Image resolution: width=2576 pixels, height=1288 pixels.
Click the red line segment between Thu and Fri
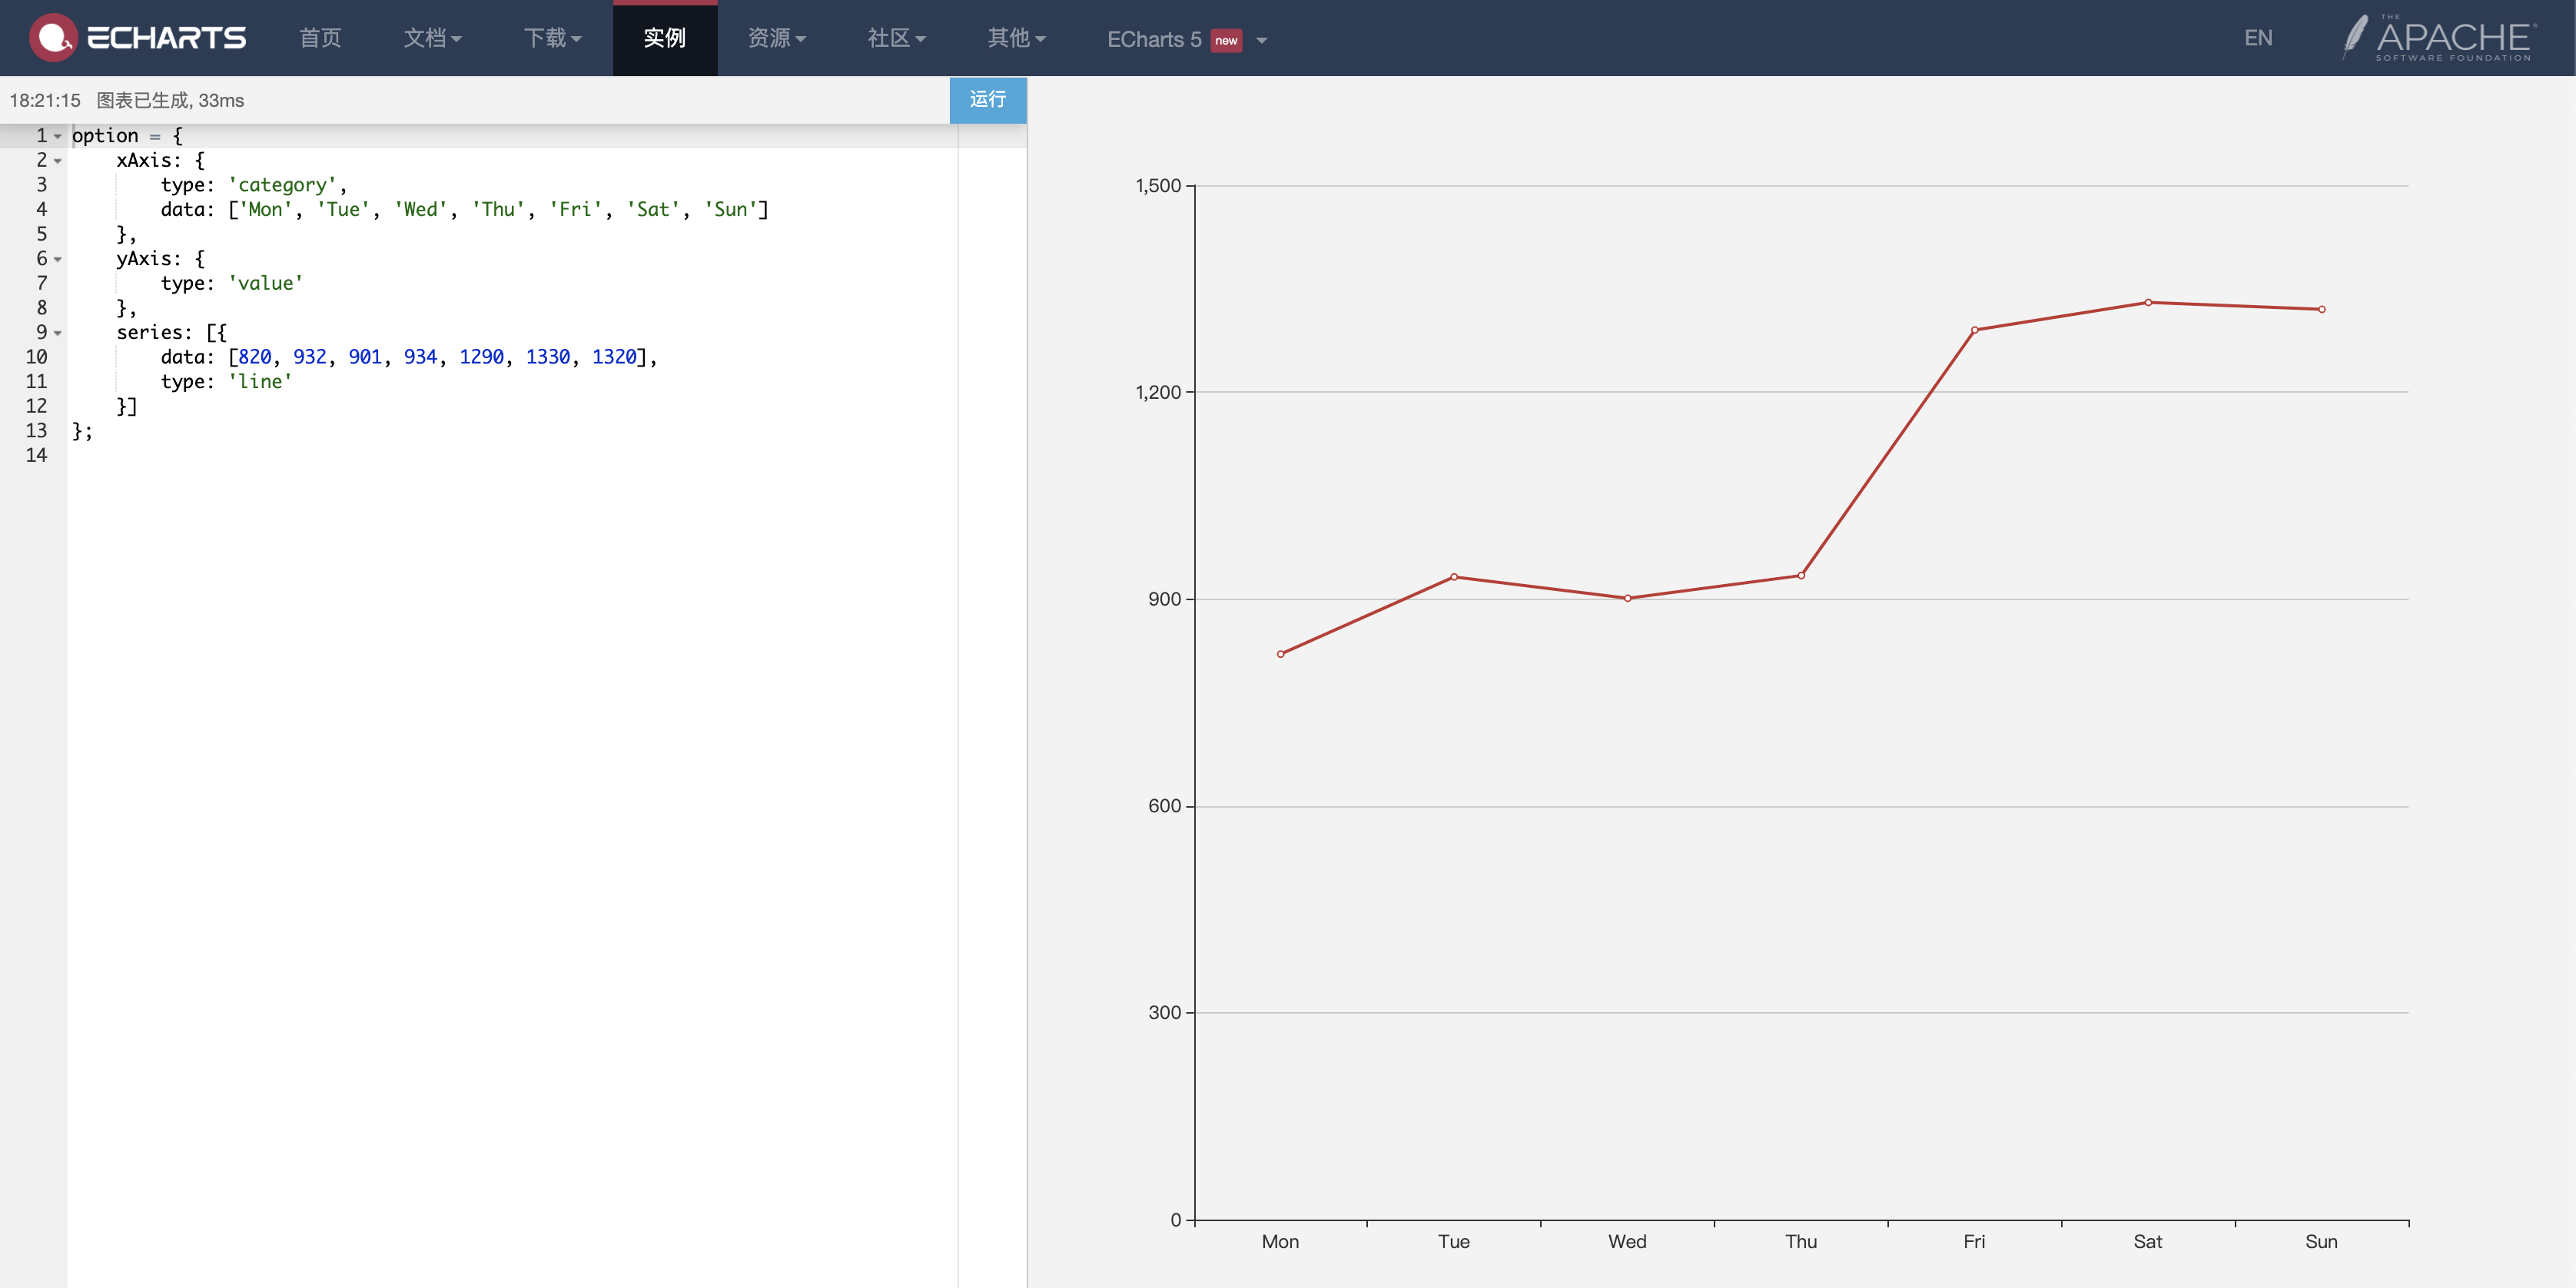coord(1888,452)
